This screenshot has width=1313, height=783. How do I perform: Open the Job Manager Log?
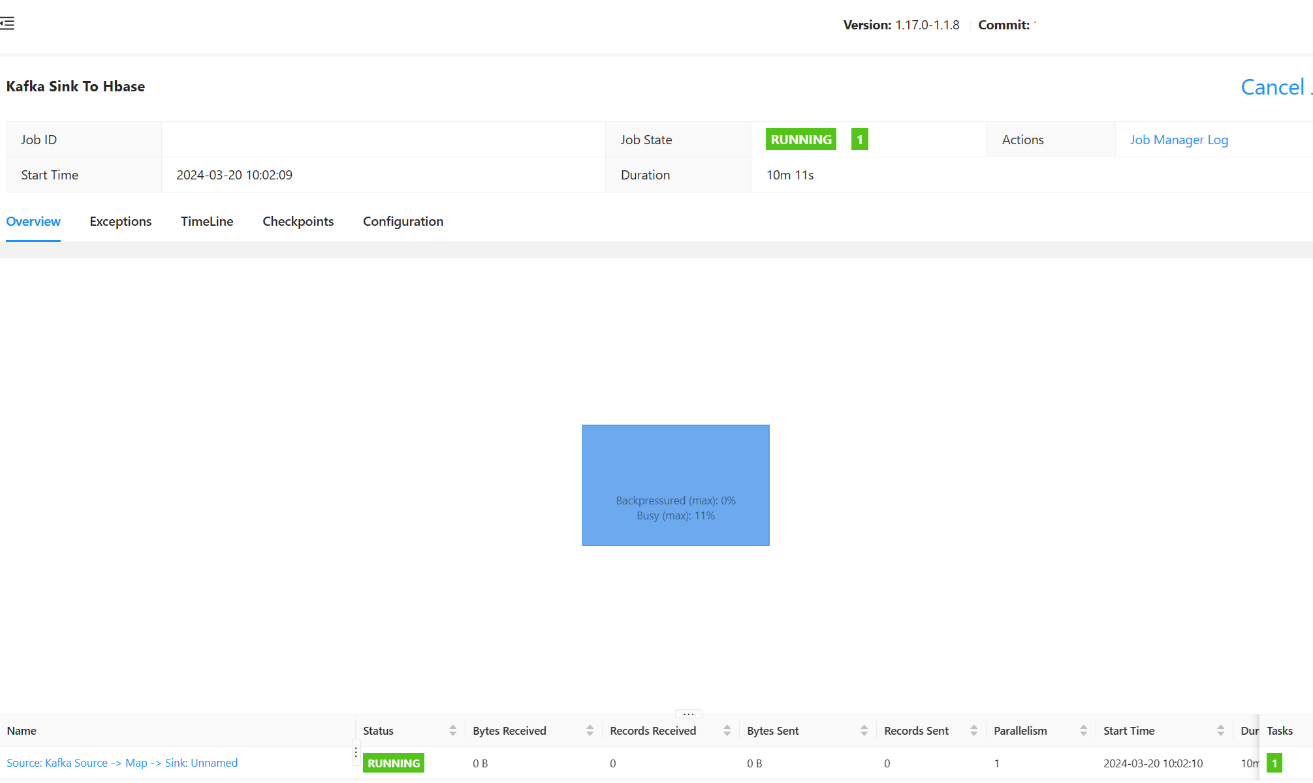[x=1179, y=140]
